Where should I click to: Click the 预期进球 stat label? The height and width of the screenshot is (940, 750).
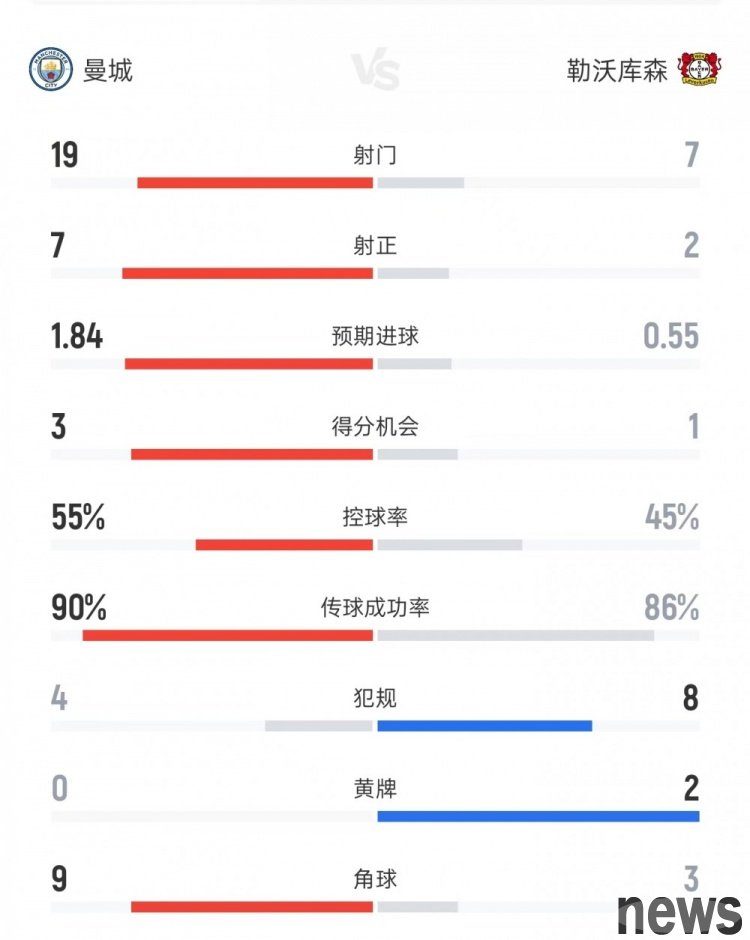click(375, 336)
